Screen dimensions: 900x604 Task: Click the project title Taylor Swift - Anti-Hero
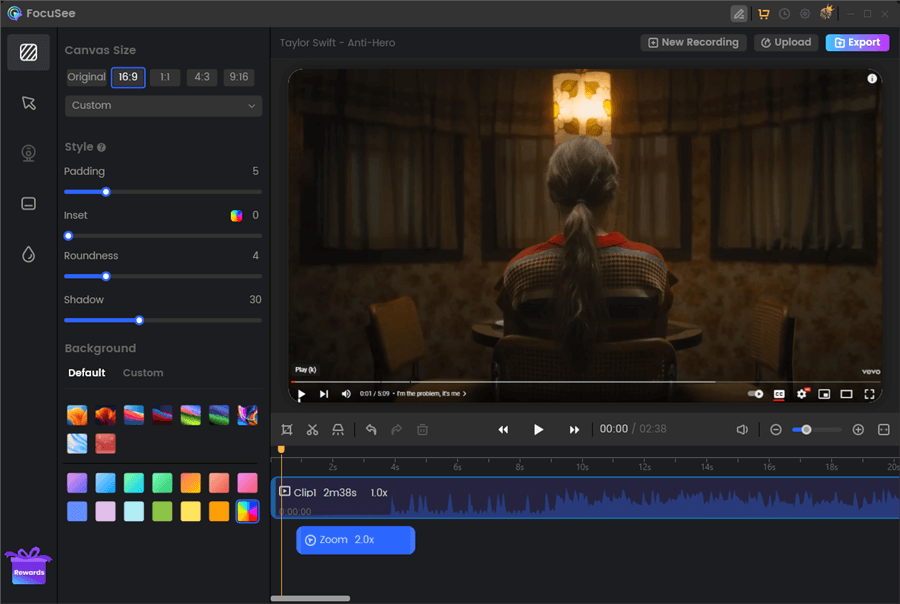[338, 43]
